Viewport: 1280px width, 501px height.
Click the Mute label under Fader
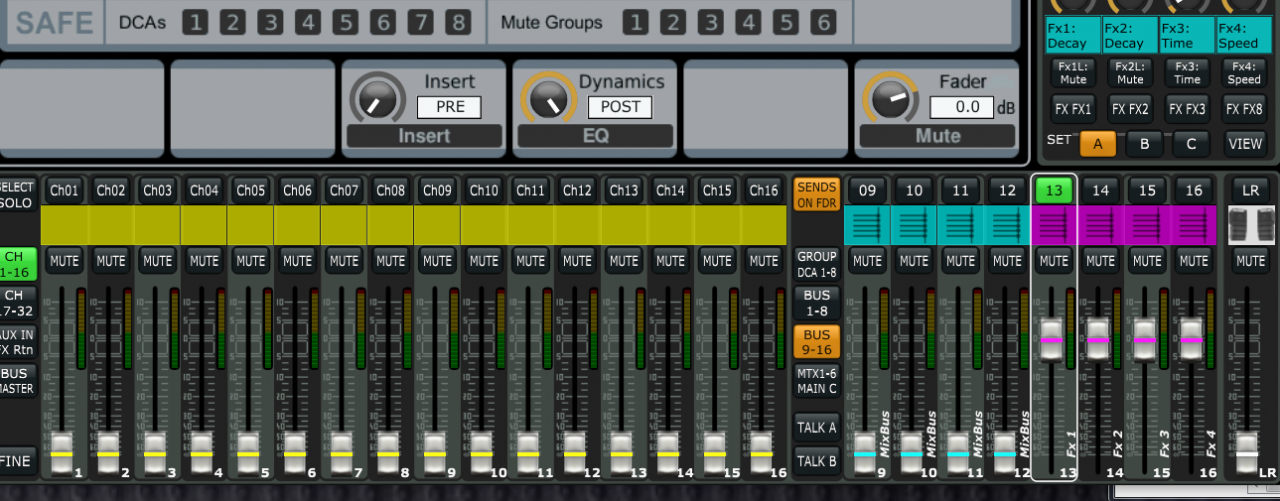[x=937, y=136]
